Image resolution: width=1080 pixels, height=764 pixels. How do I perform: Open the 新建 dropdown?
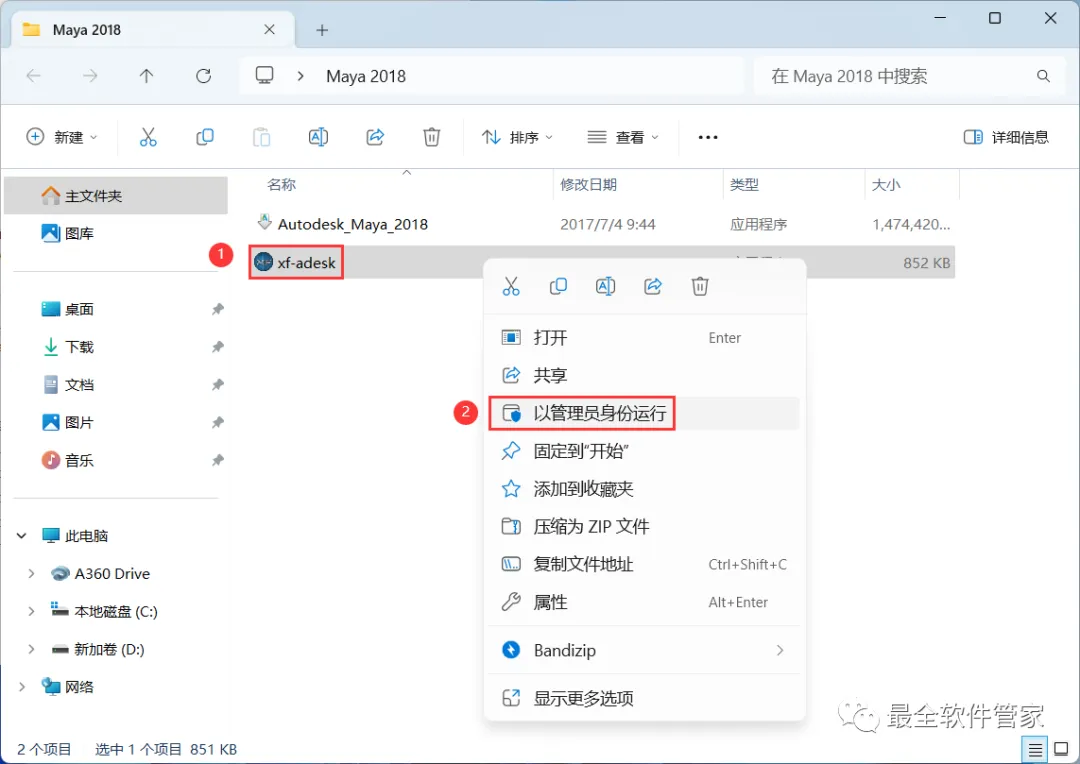click(62, 137)
